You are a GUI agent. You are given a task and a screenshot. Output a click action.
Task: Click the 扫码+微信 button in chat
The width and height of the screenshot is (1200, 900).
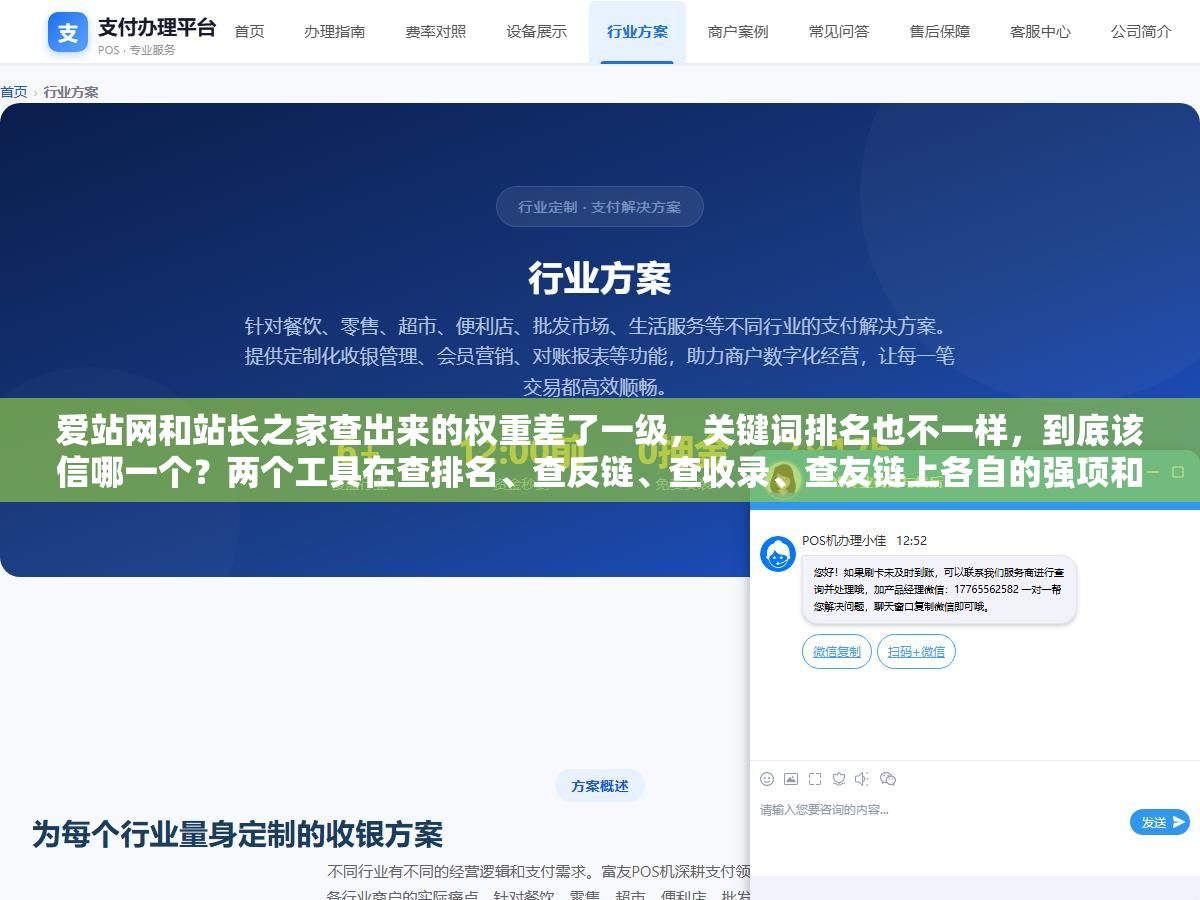916,652
